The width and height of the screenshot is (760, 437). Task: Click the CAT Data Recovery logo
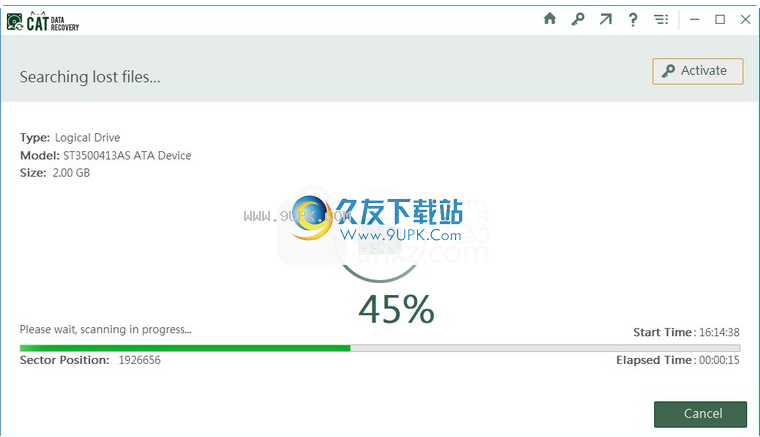click(x=43, y=22)
